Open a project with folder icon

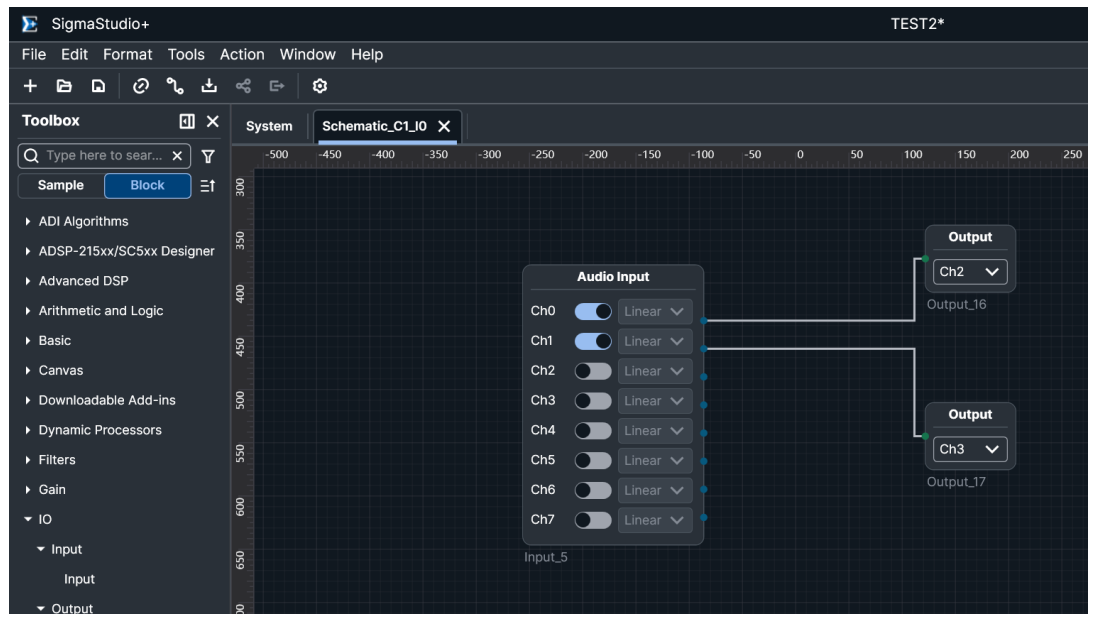point(64,86)
